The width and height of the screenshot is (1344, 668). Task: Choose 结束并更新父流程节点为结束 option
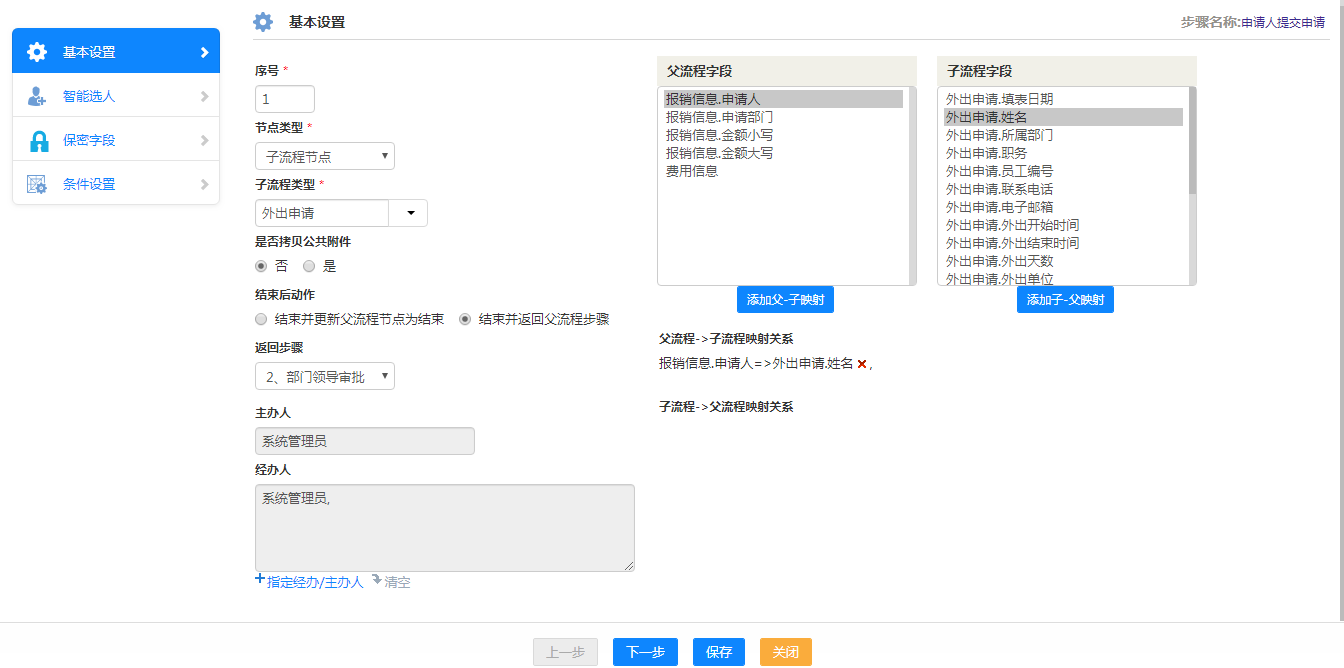click(x=262, y=320)
